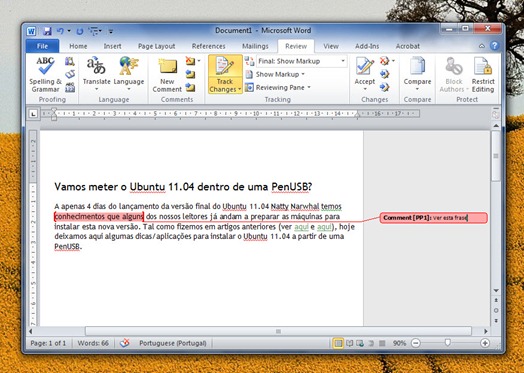Open the Compare documents menu
The width and height of the screenshot is (524, 373).
coord(417,74)
